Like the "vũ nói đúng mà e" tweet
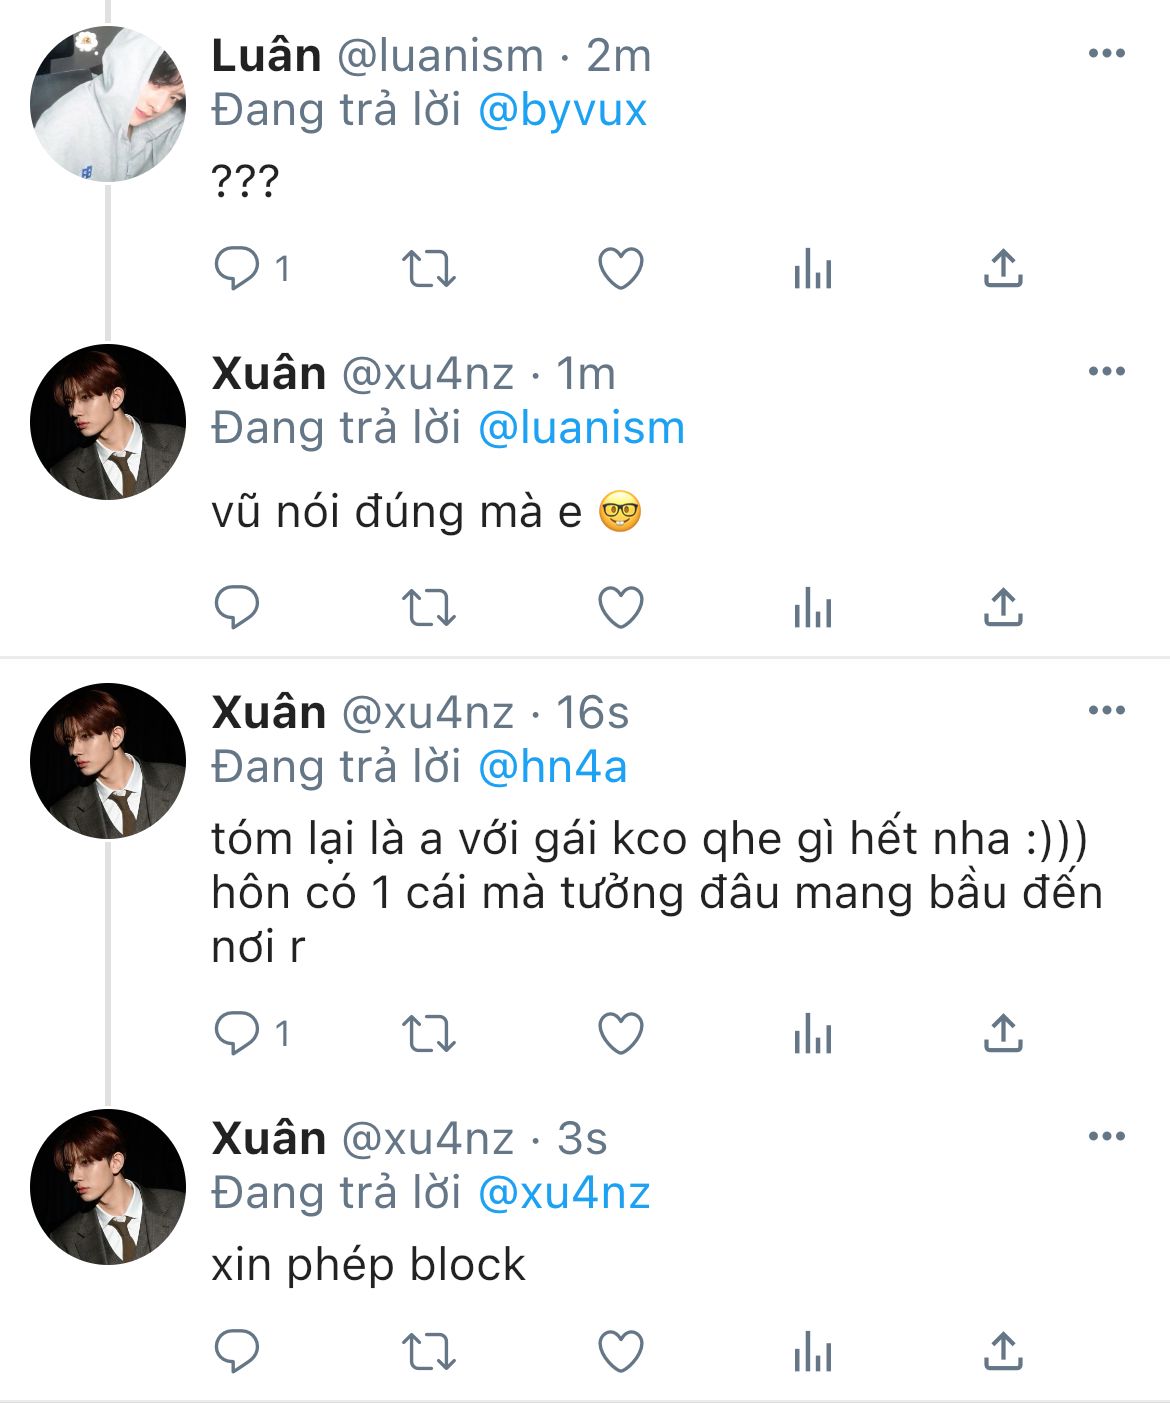Screen dimensions: 1170x1403 pyautogui.click(x=620, y=607)
